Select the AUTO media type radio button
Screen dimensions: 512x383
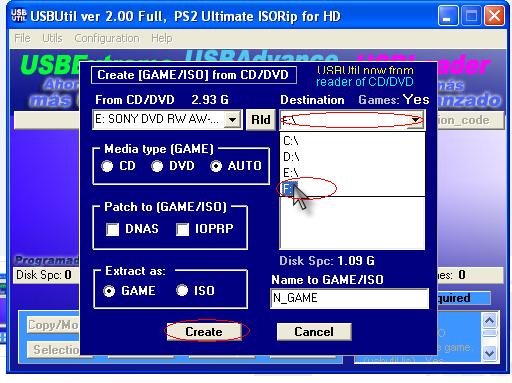pyautogui.click(x=216, y=166)
